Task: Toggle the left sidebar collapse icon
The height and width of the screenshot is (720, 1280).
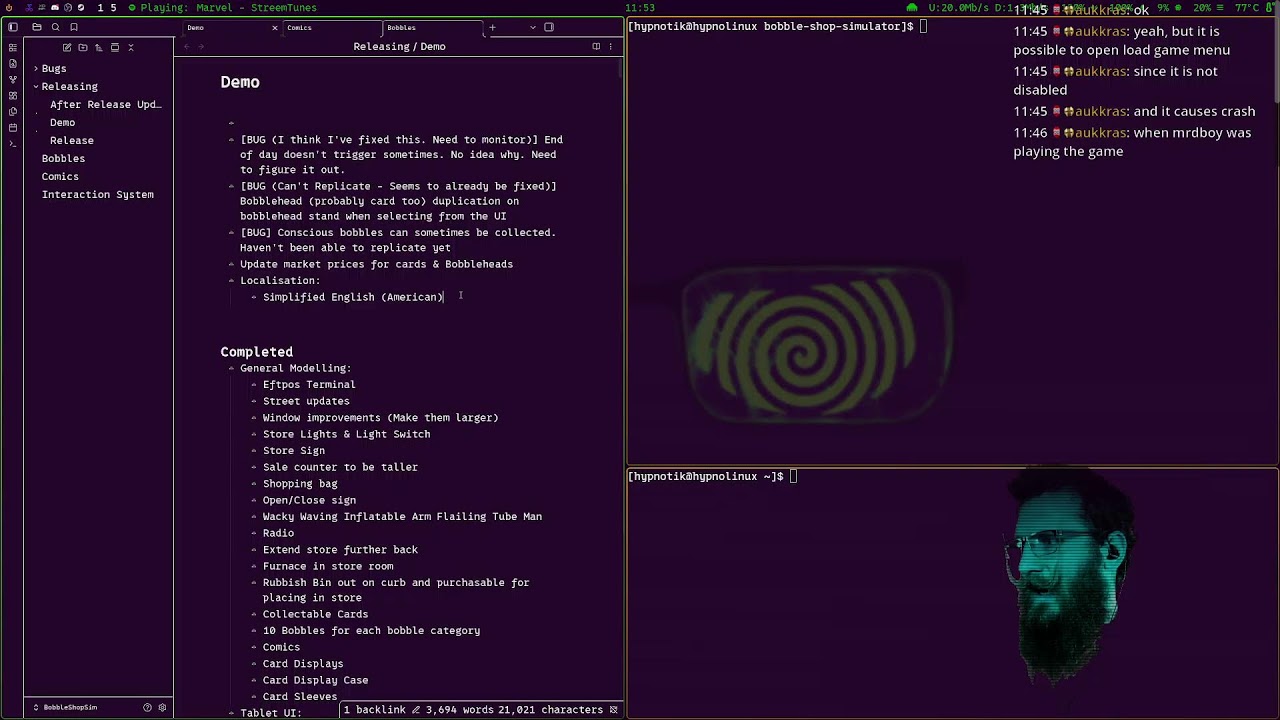Action: pos(12,27)
